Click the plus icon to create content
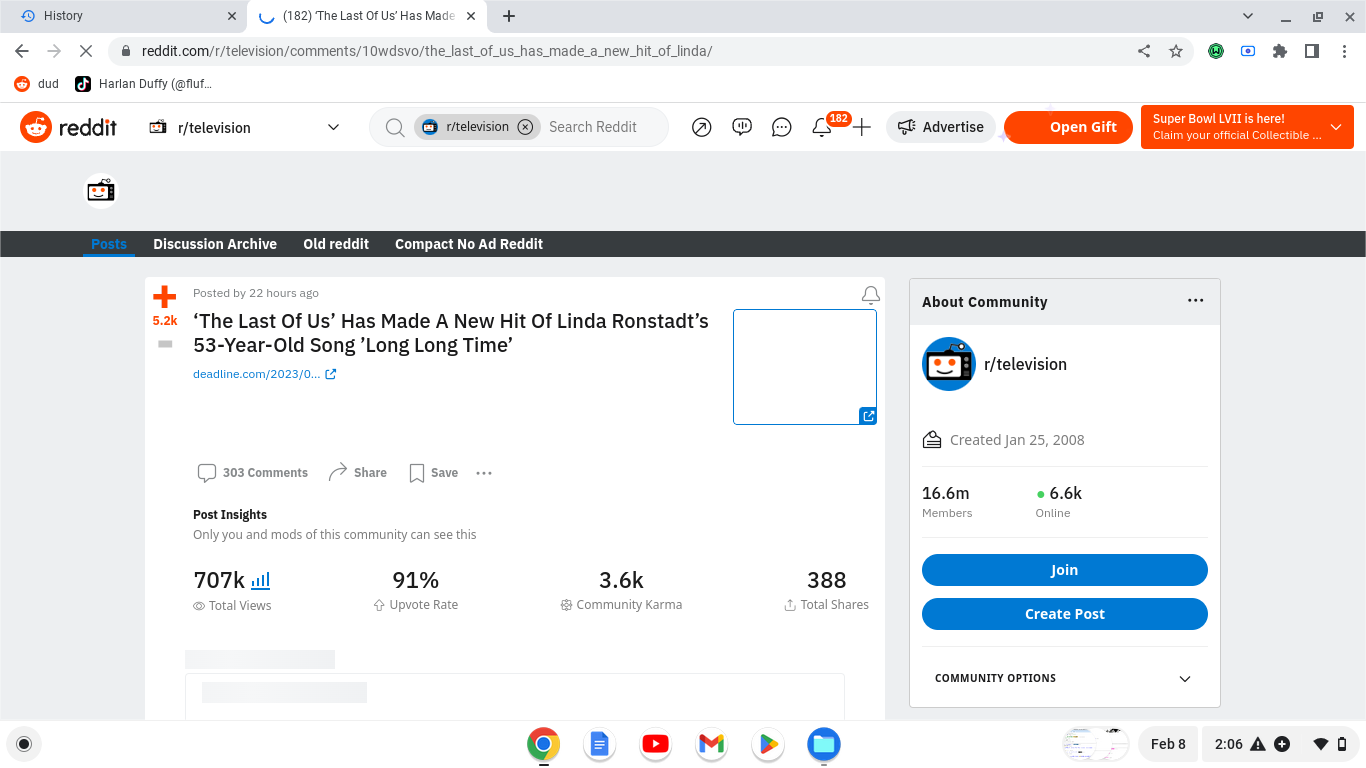 click(x=861, y=127)
